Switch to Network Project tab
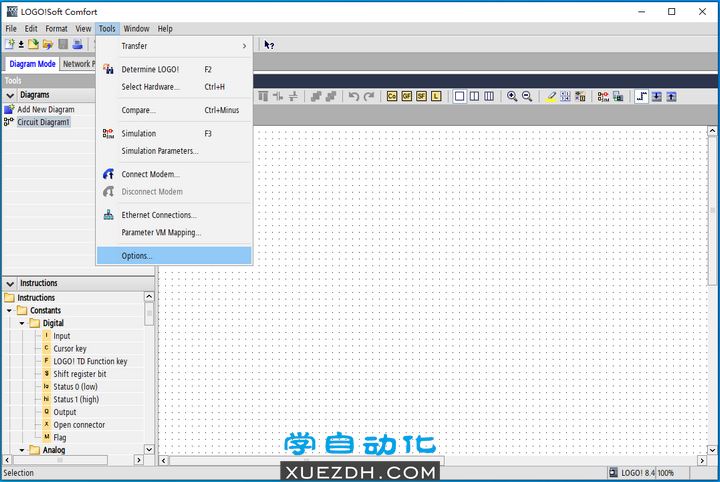The height and width of the screenshot is (482, 720). 78,64
